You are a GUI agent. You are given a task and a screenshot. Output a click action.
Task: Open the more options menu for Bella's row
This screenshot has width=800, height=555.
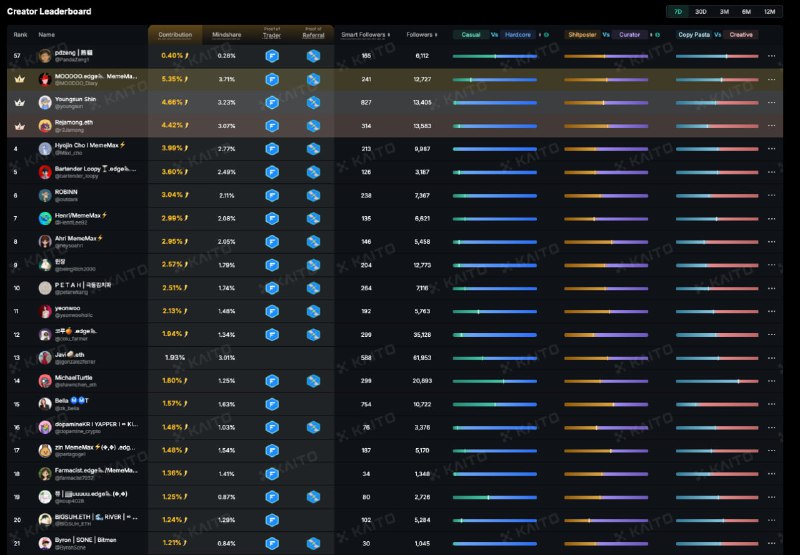coord(771,404)
